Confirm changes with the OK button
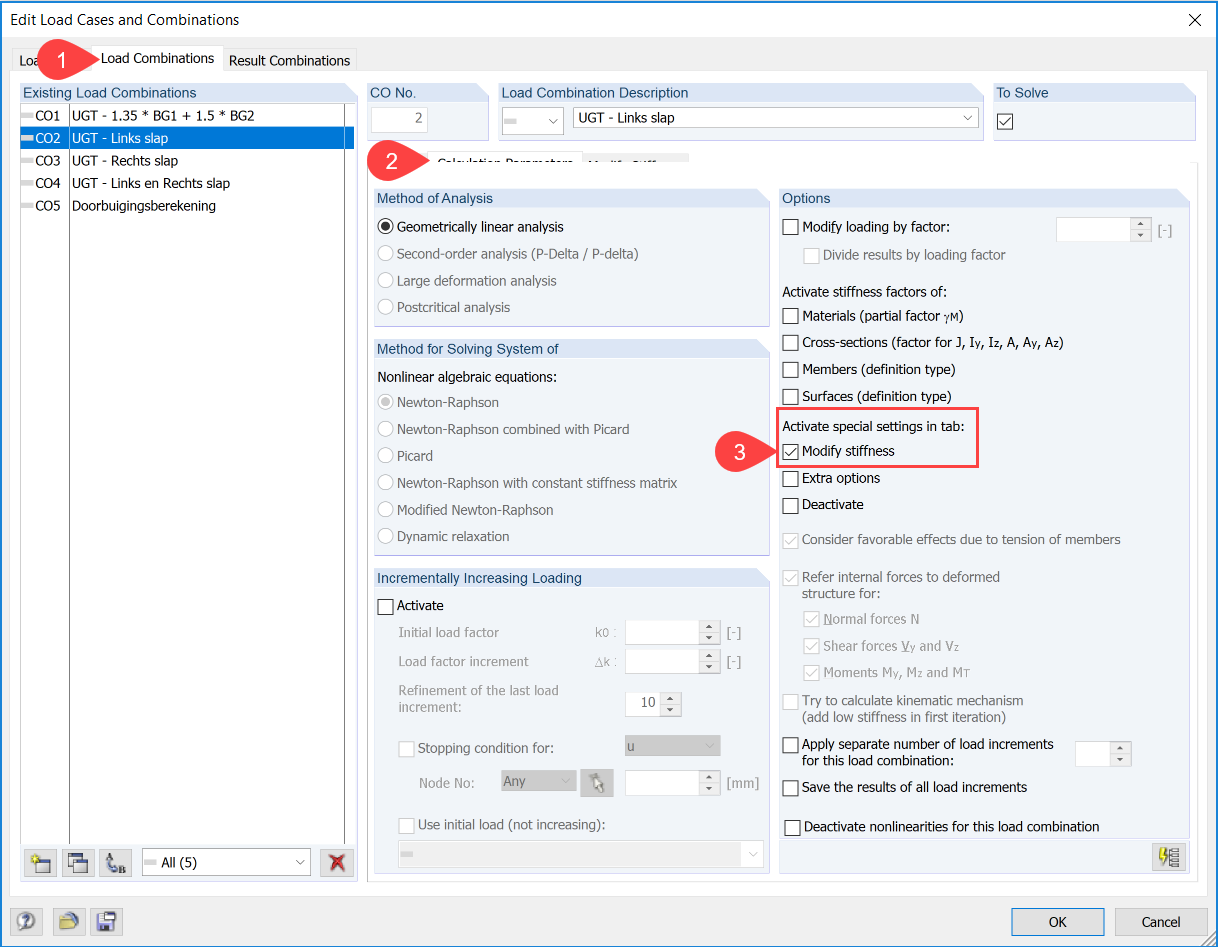The image size is (1218, 947). point(1057,921)
